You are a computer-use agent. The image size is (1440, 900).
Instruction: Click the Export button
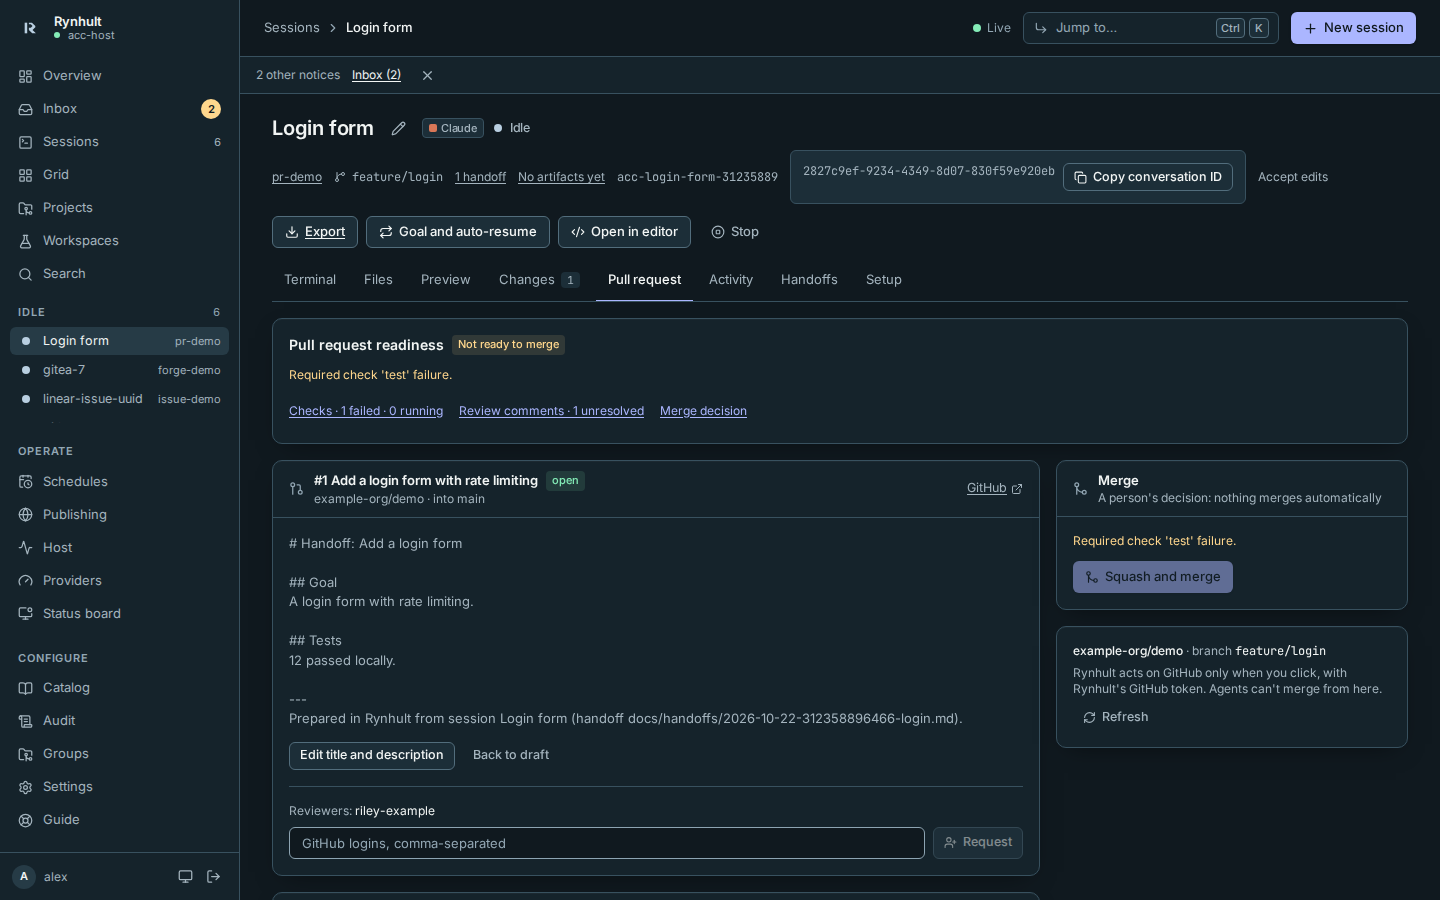click(x=313, y=232)
